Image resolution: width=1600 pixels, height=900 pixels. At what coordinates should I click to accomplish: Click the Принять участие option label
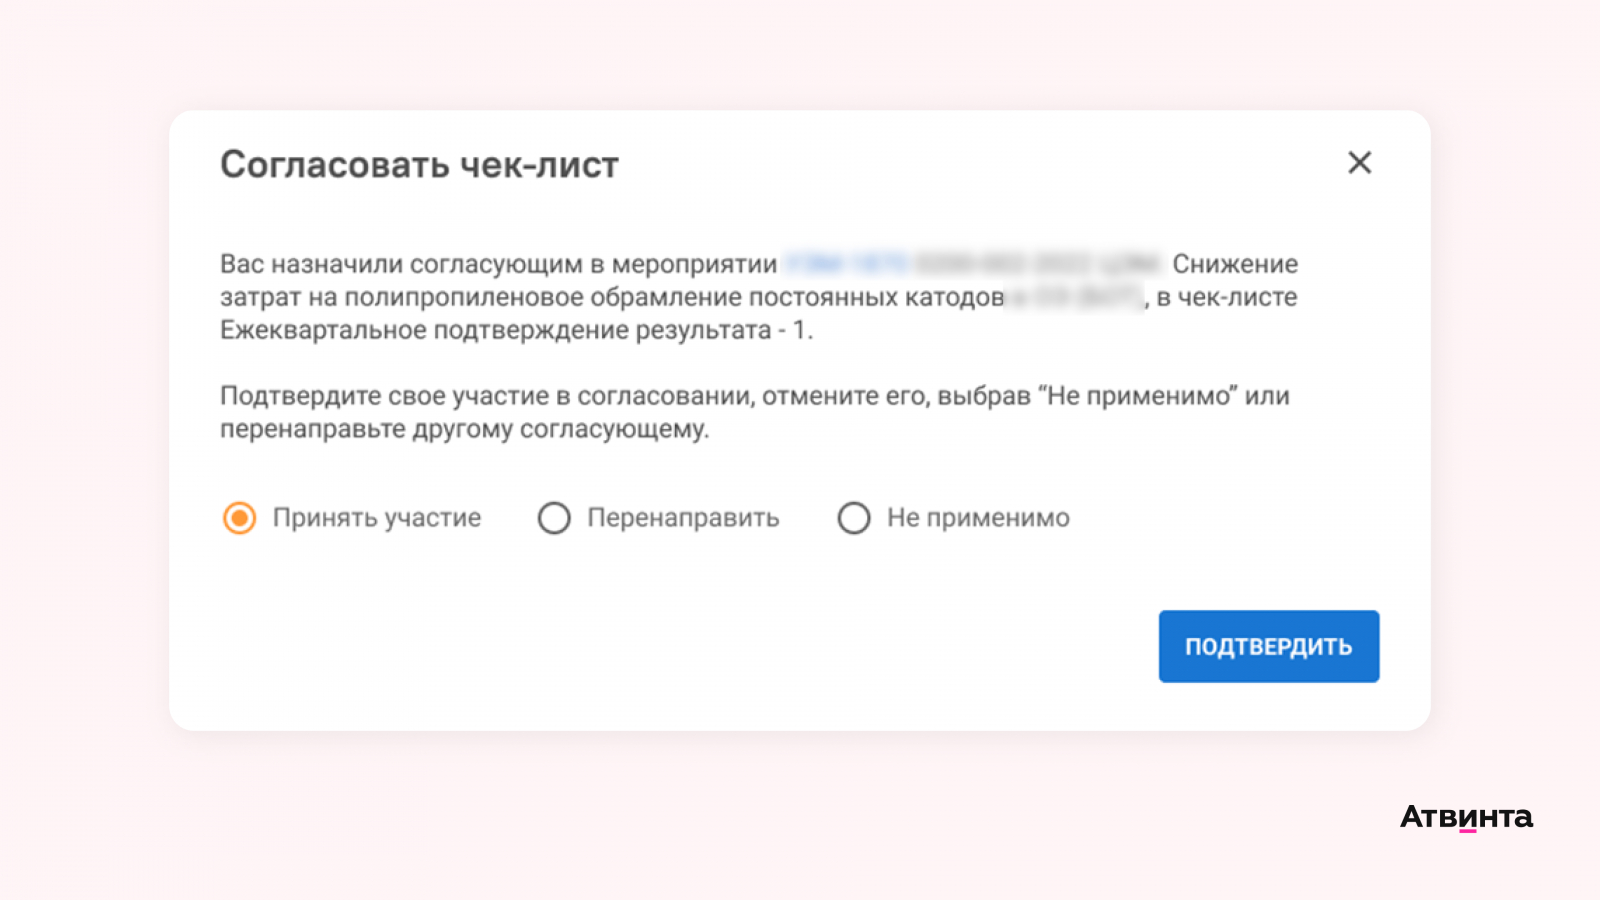pyautogui.click(x=377, y=518)
